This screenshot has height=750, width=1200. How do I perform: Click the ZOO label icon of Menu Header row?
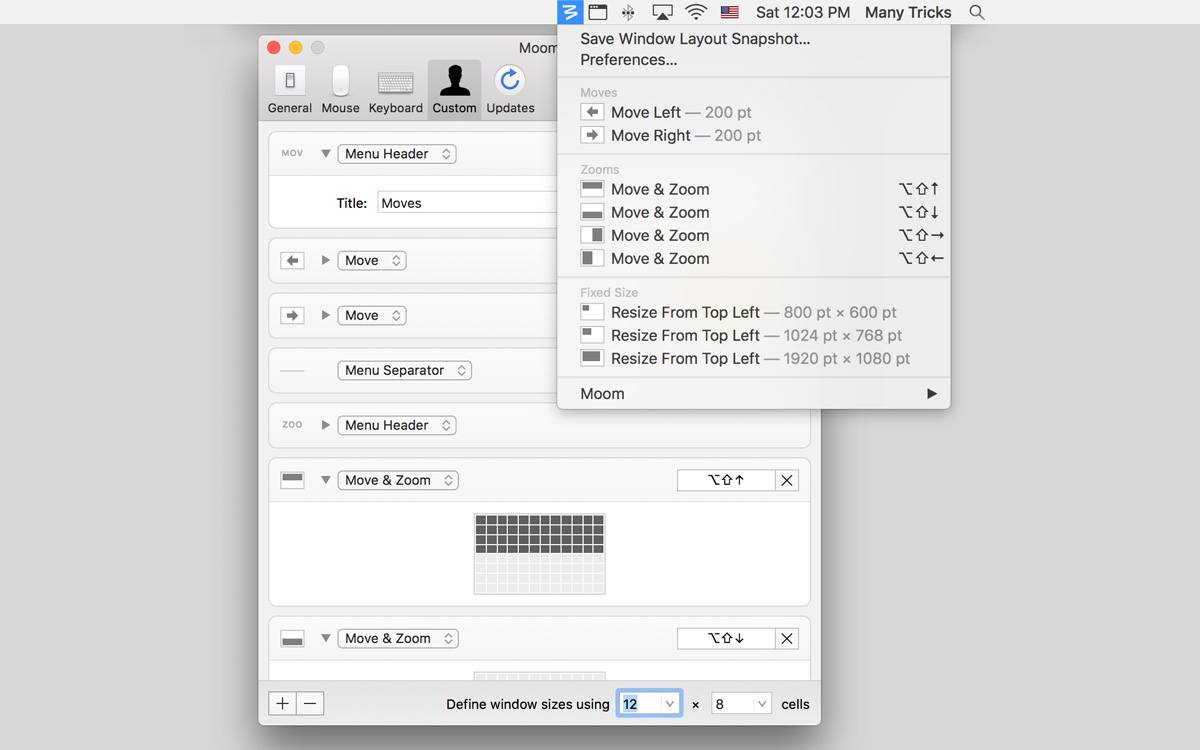tap(292, 425)
